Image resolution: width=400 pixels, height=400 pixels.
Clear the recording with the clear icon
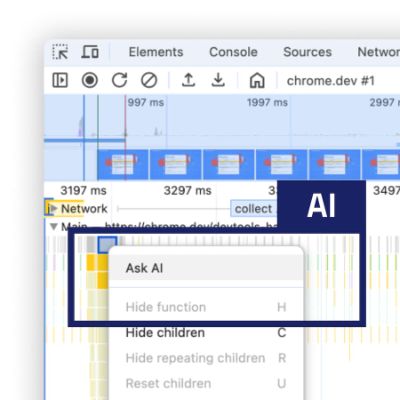(x=149, y=80)
